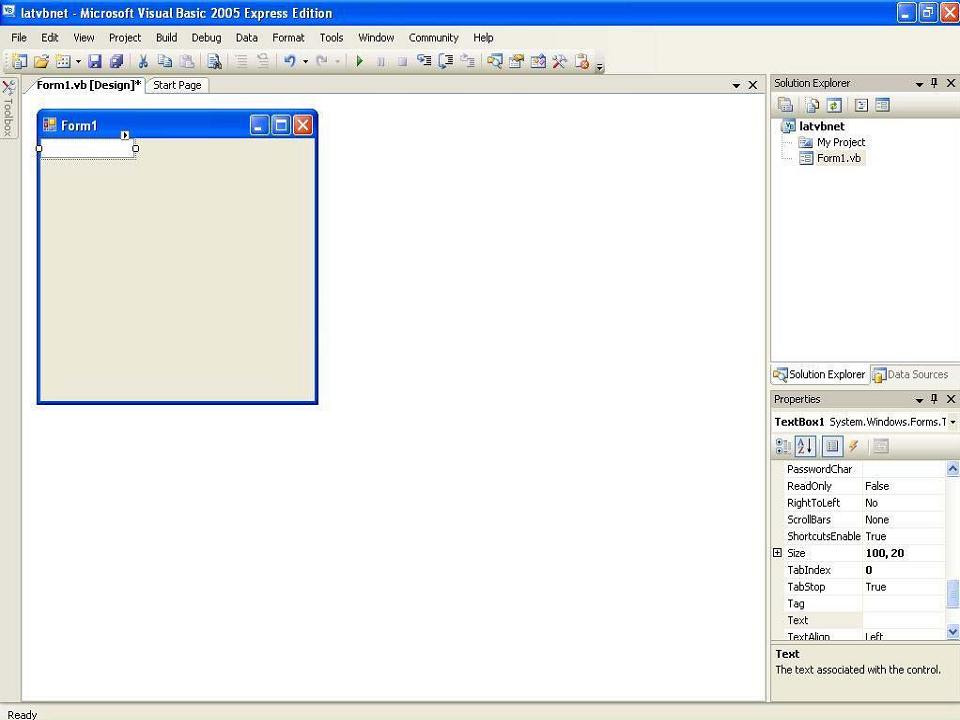Open the File menu
Viewport: 960px width, 720px height.
click(x=19, y=37)
